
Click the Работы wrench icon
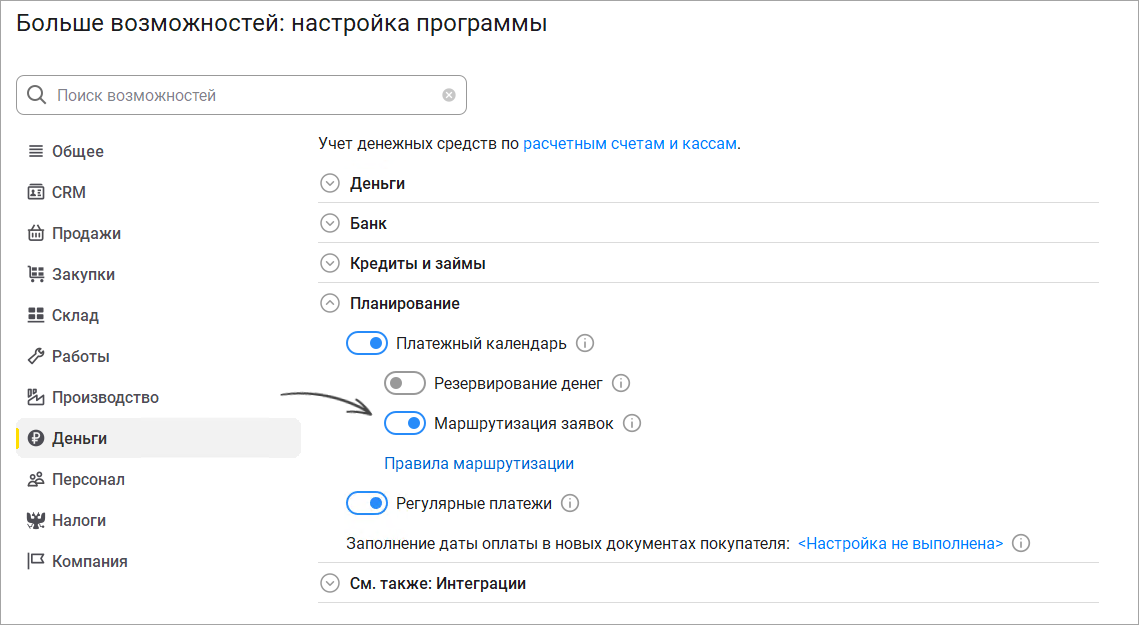click(36, 356)
